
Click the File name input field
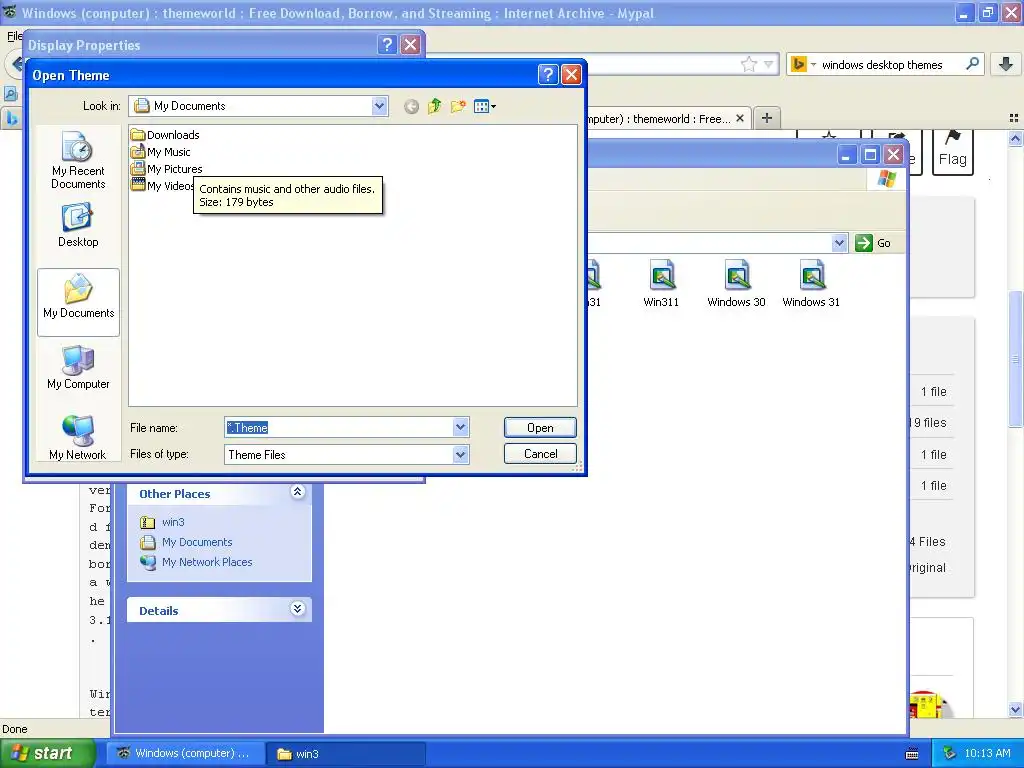pos(339,428)
